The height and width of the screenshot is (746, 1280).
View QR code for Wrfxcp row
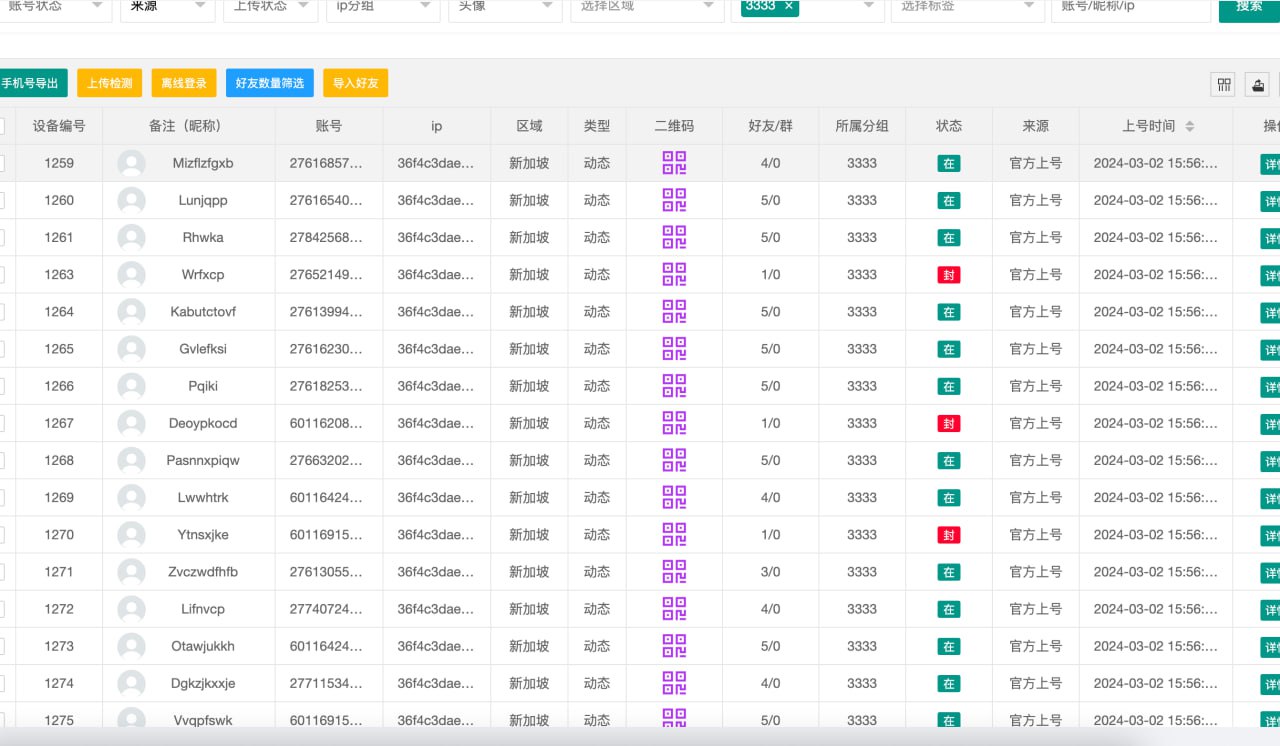pyautogui.click(x=674, y=274)
